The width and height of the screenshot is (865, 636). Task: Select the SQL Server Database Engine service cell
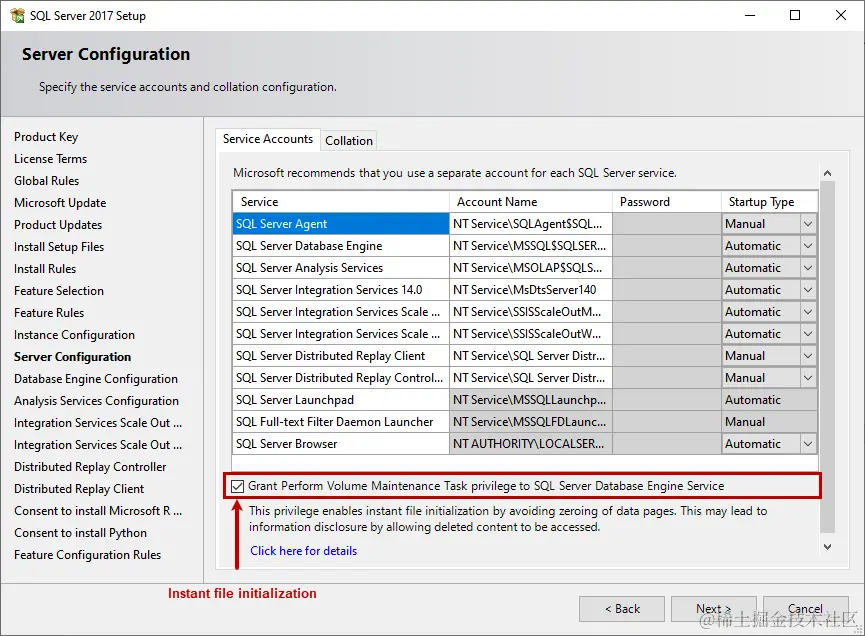click(x=340, y=246)
